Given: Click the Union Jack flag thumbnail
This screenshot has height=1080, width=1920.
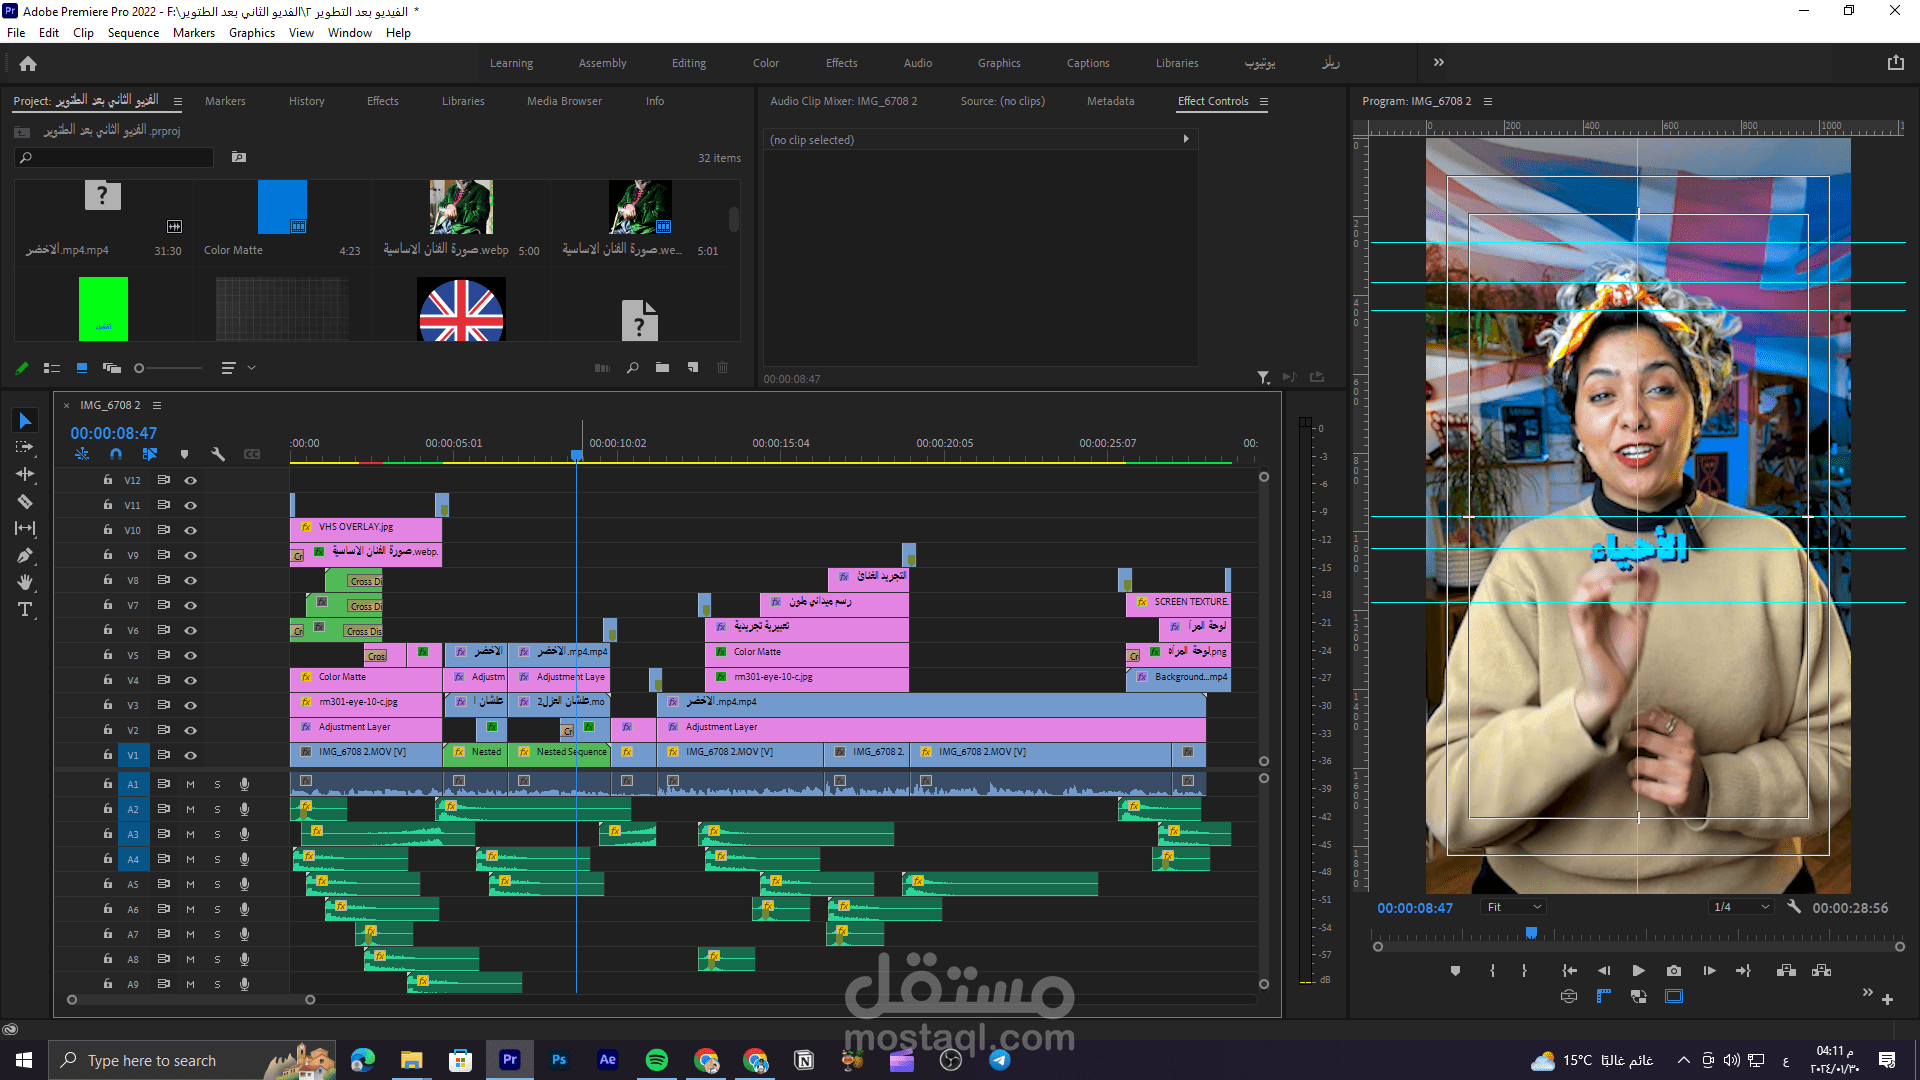Looking at the screenshot, I should point(461,312).
